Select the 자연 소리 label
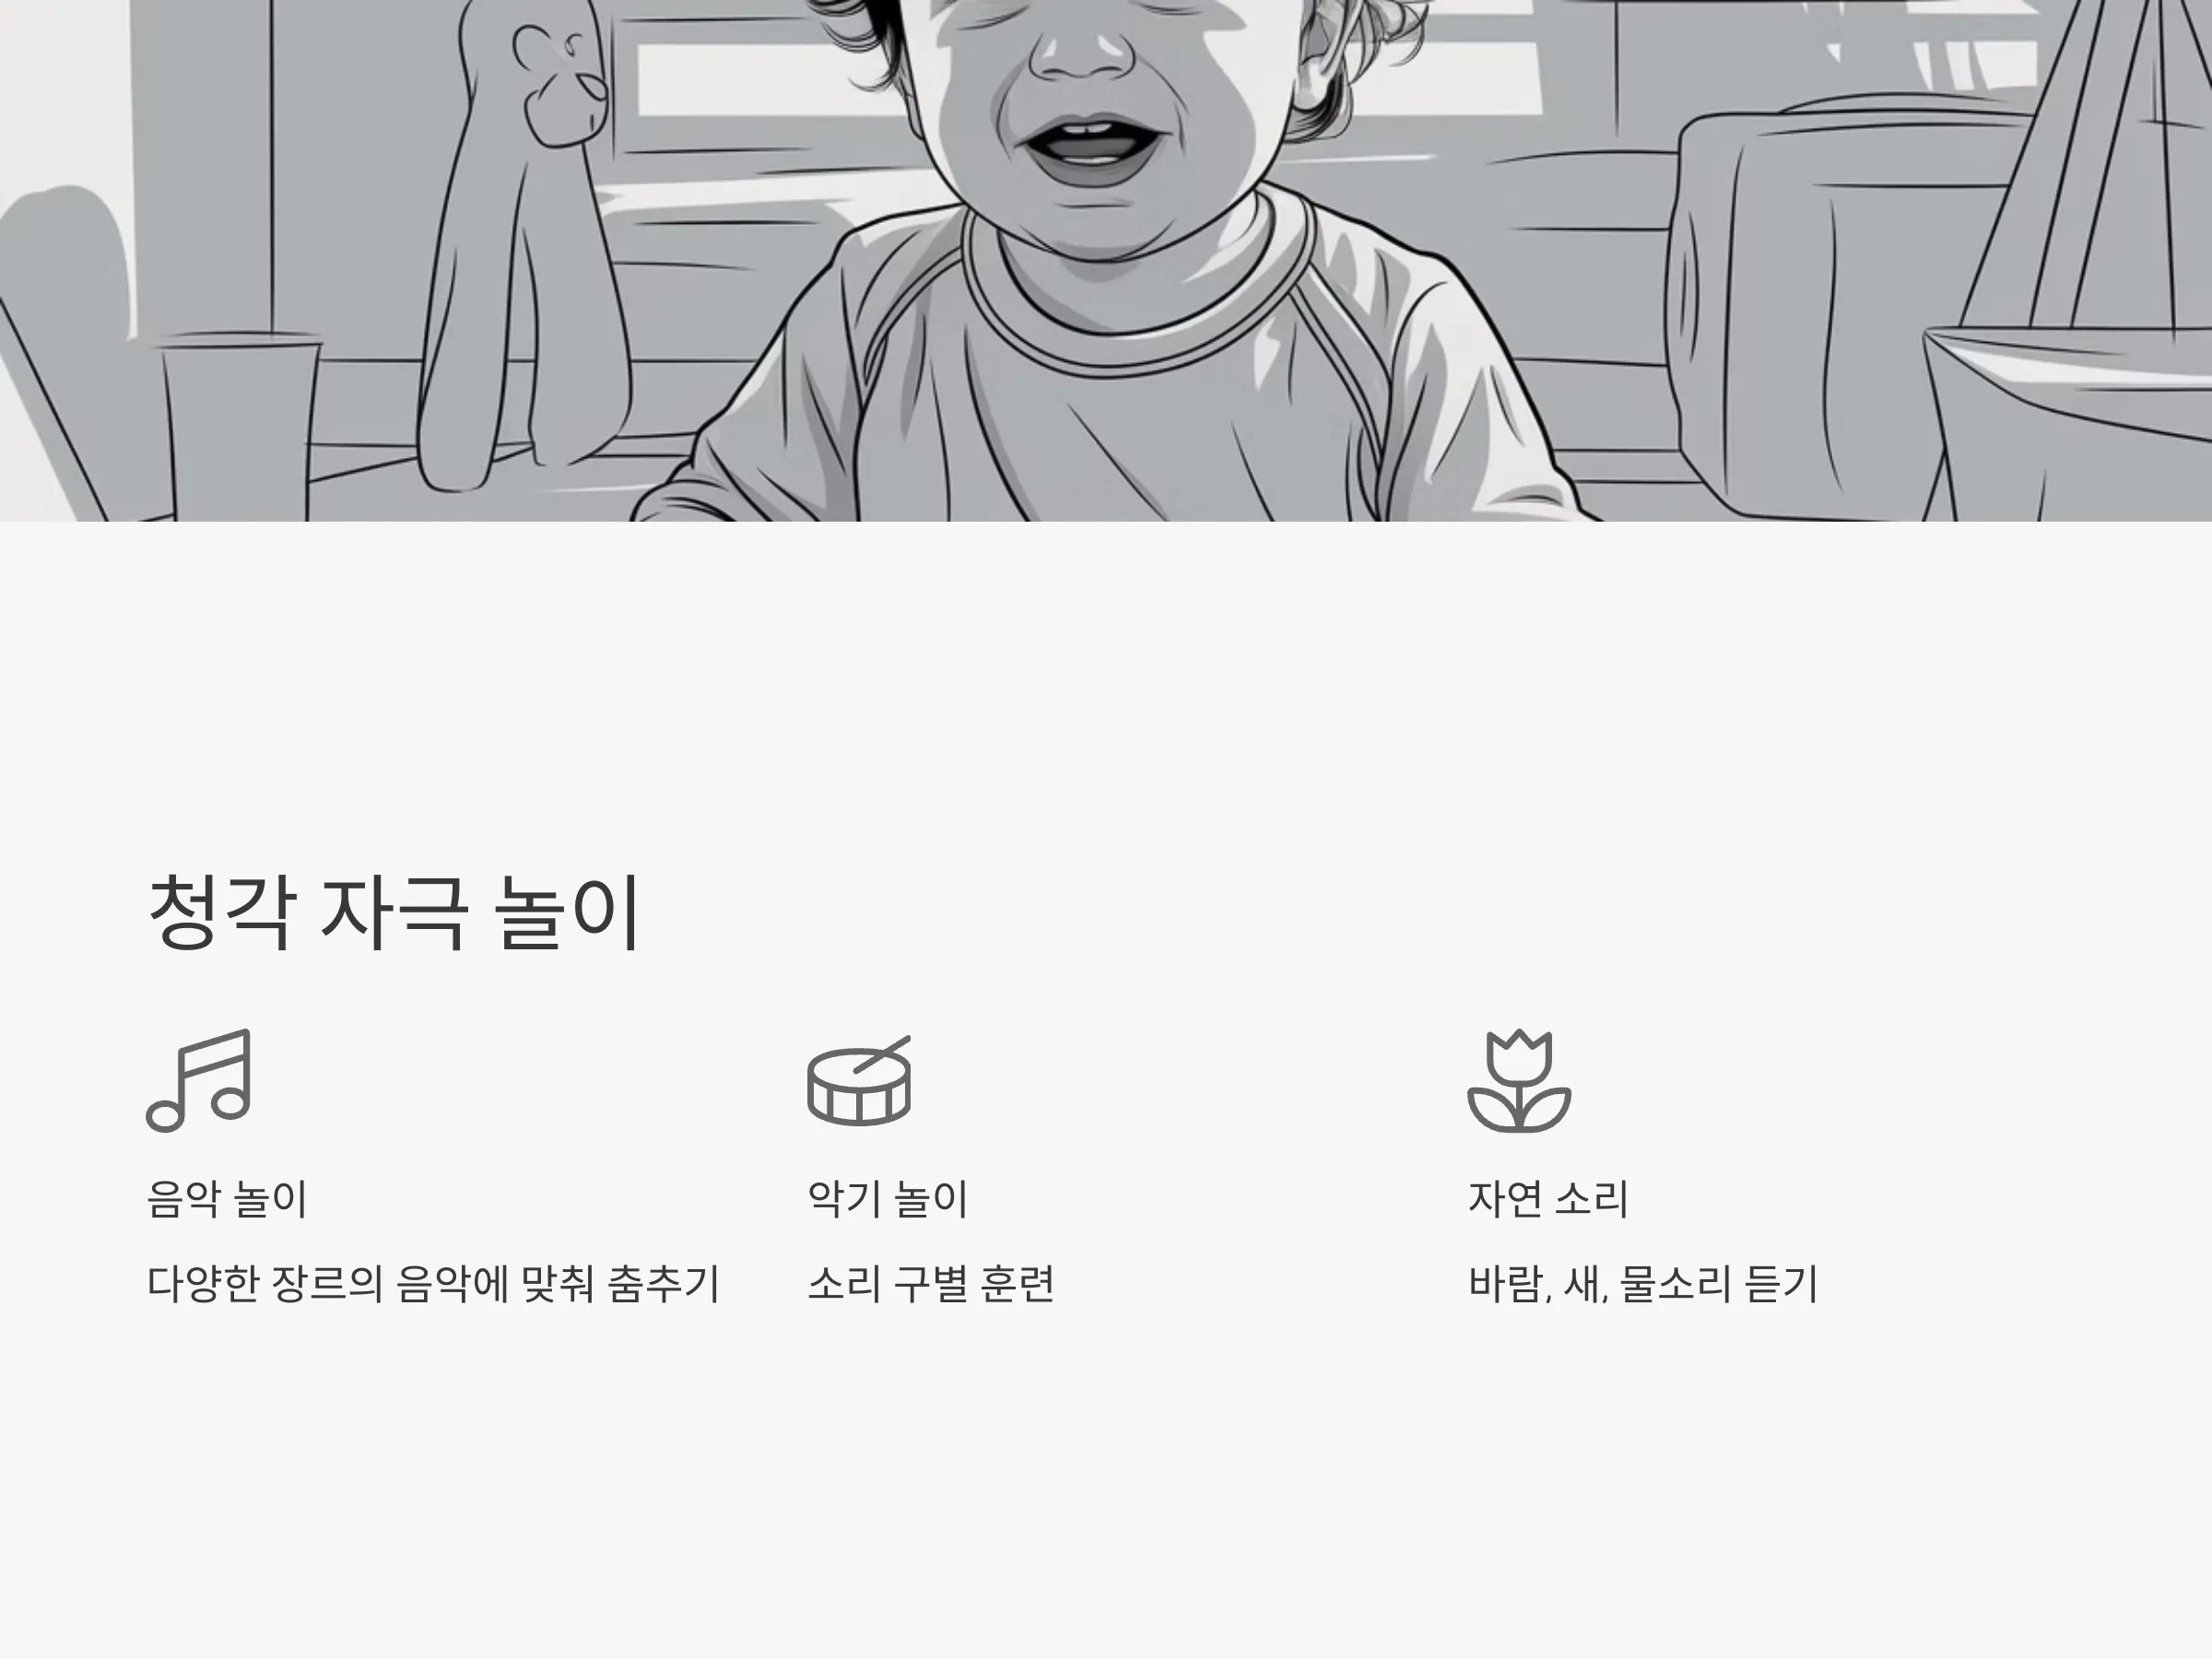 coord(1548,1199)
